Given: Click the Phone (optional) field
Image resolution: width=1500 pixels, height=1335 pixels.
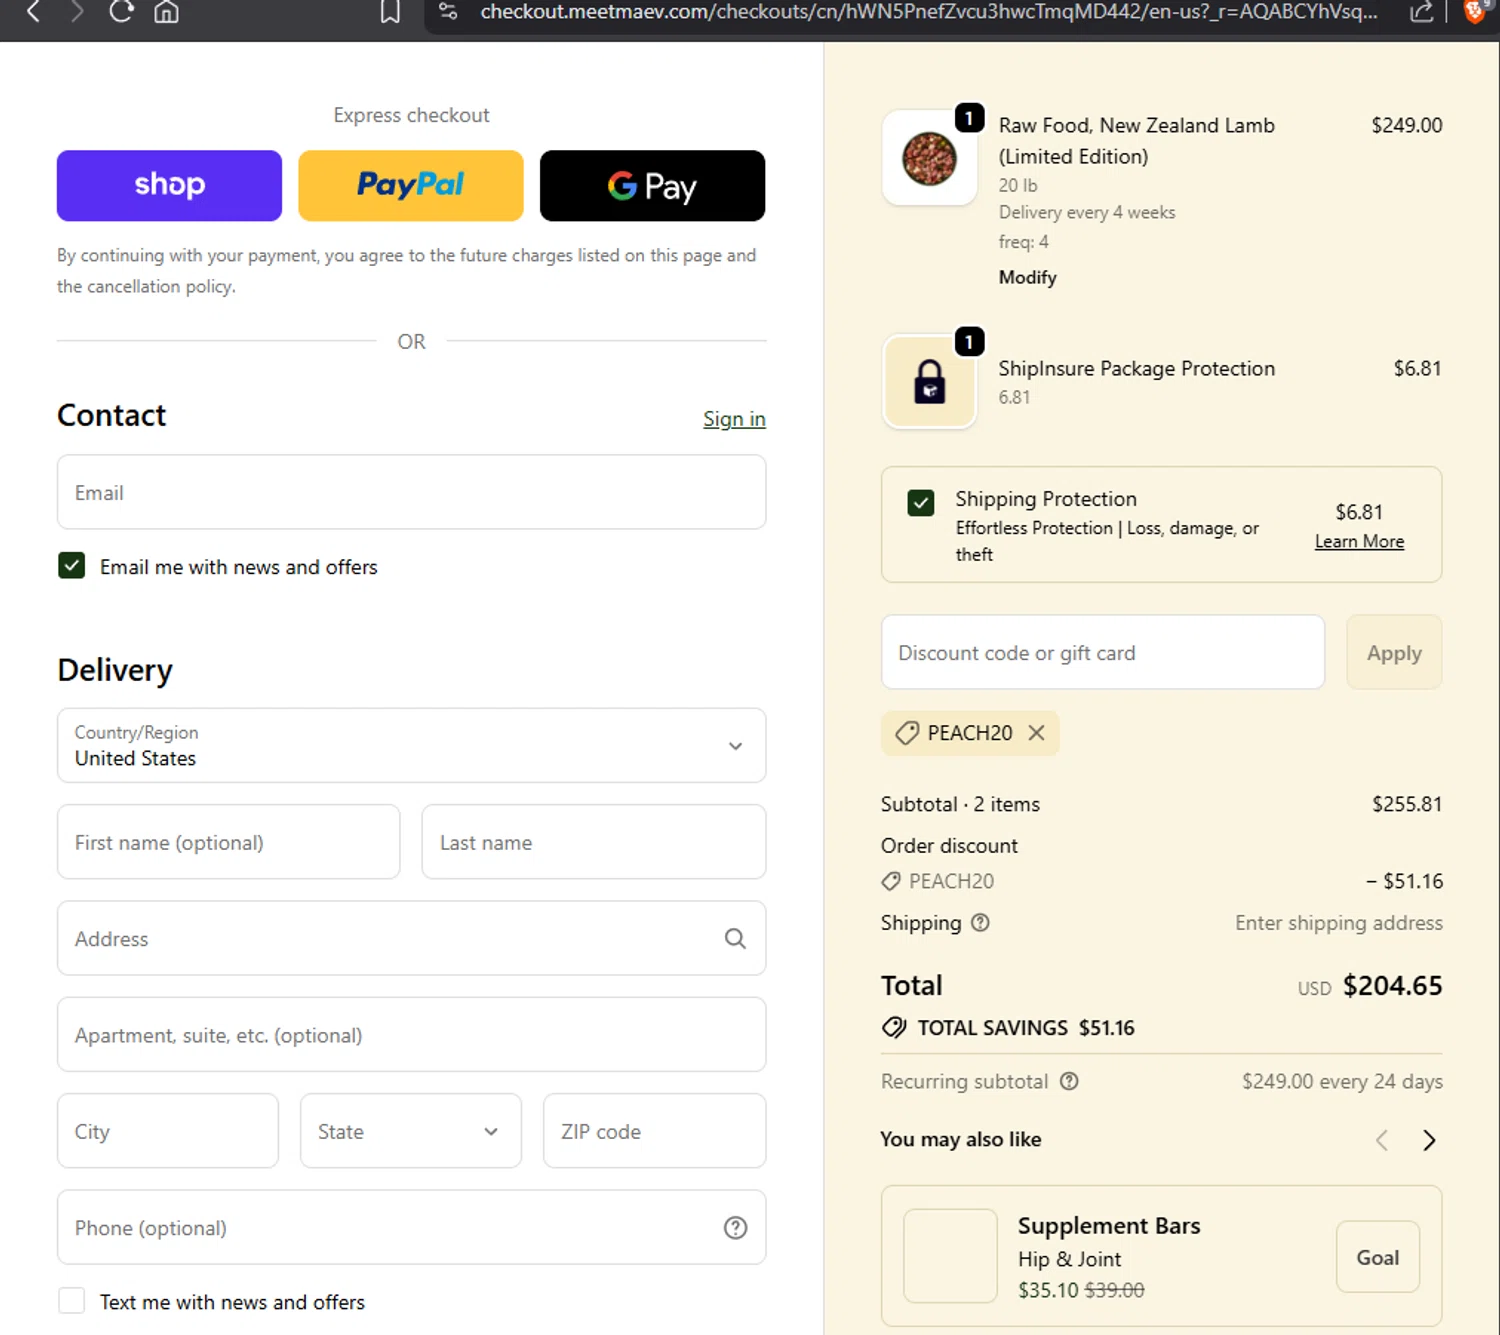Looking at the screenshot, I should click(x=411, y=1227).
